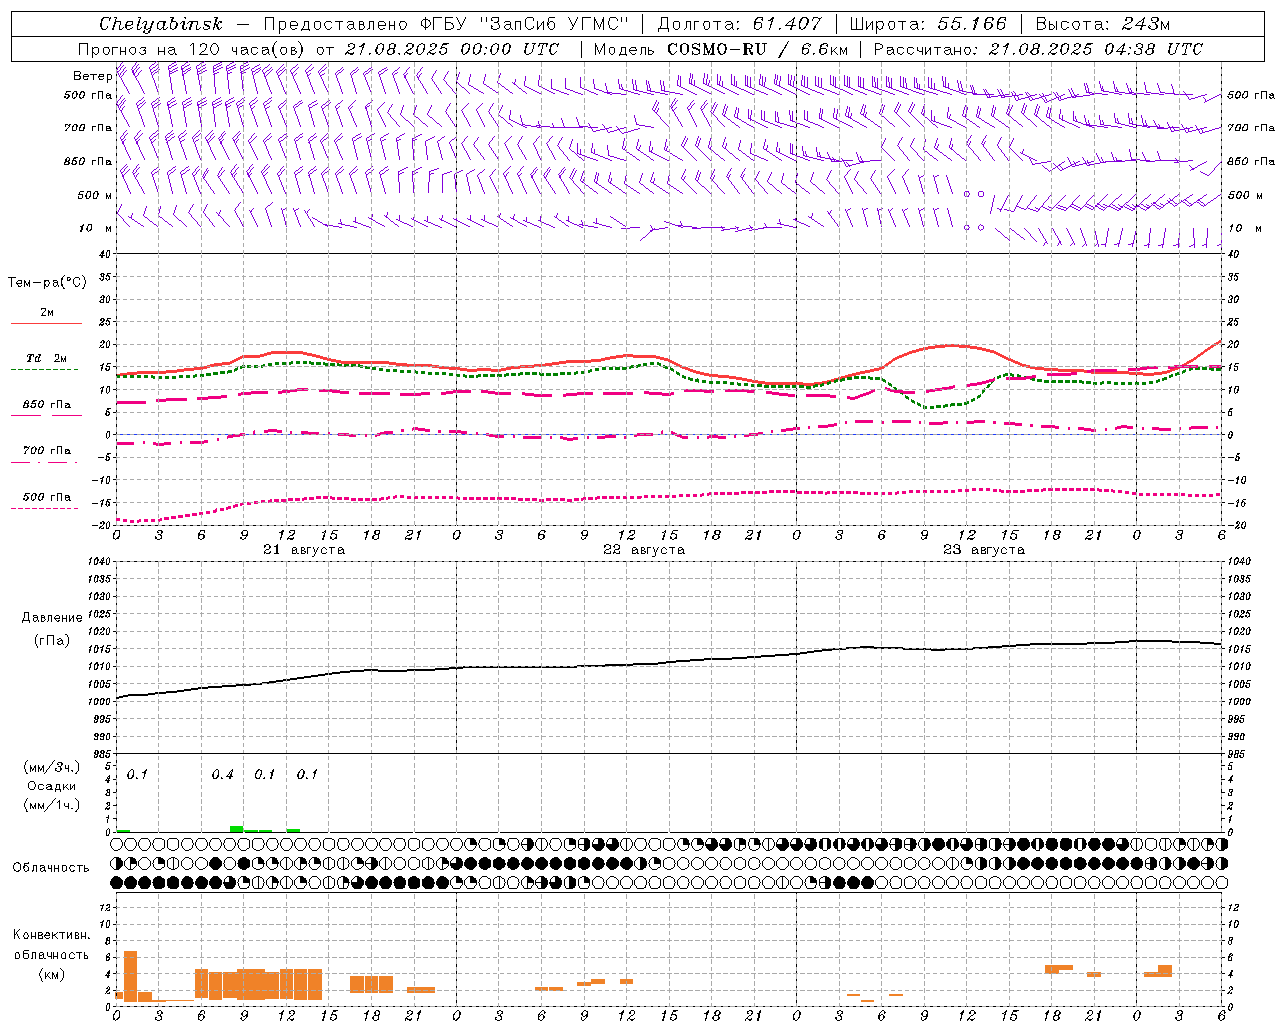
Task: Click the '22 августа' date label
Action: 644,550
